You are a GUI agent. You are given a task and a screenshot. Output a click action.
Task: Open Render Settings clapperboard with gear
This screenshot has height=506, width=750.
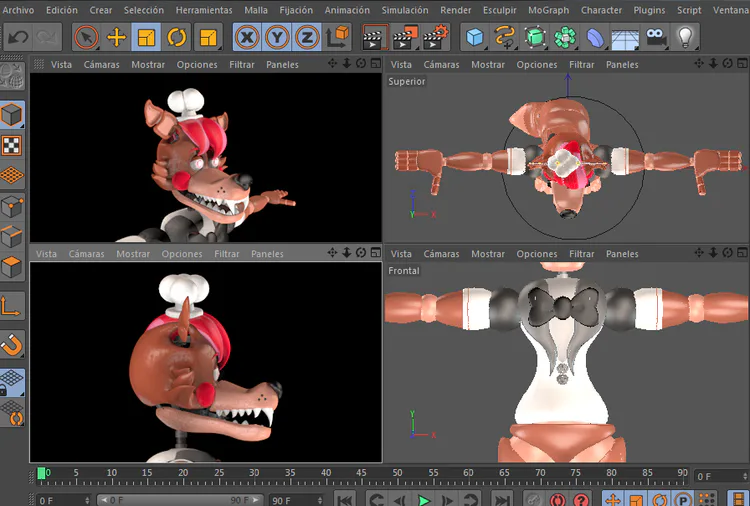coord(435,37)
